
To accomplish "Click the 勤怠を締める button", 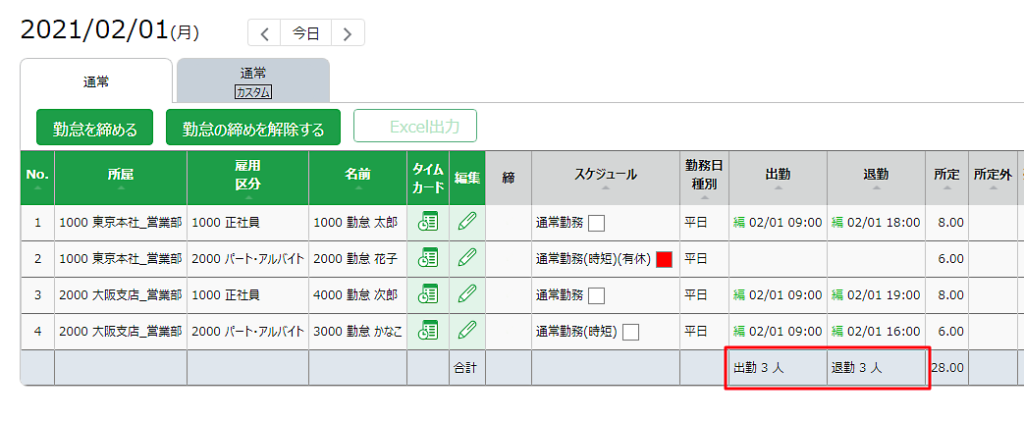I will [95, 128].
